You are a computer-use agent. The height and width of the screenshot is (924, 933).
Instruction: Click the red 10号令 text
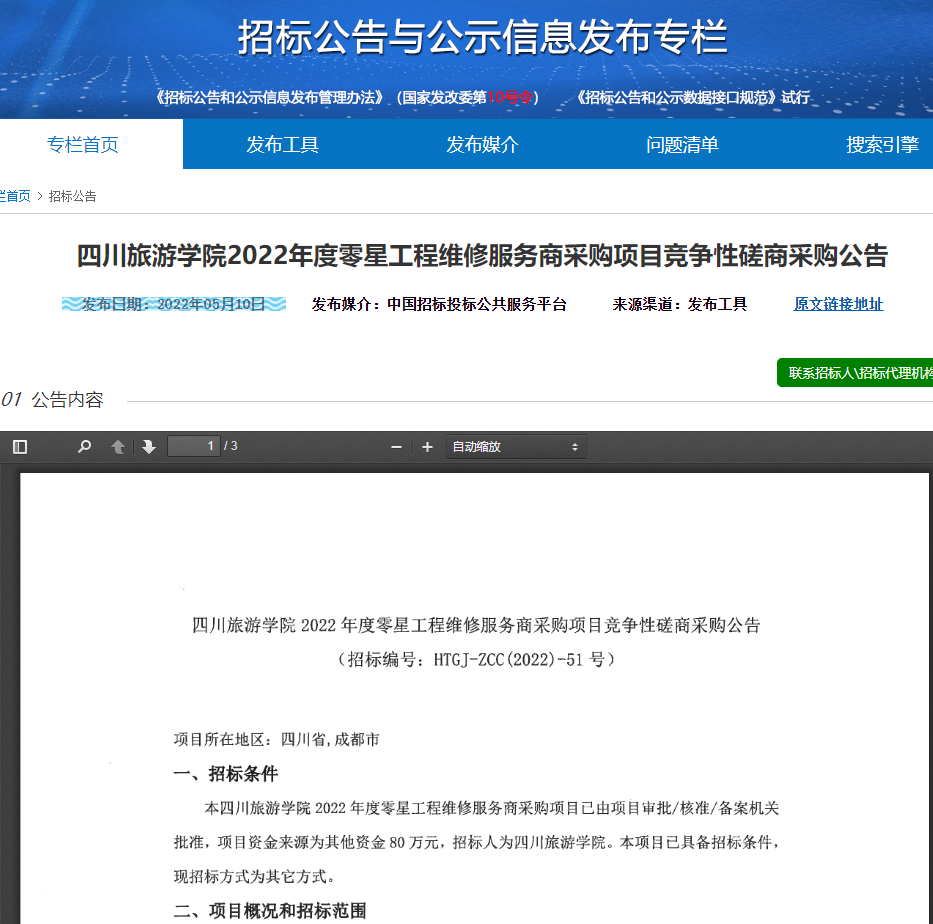(509, 98)
